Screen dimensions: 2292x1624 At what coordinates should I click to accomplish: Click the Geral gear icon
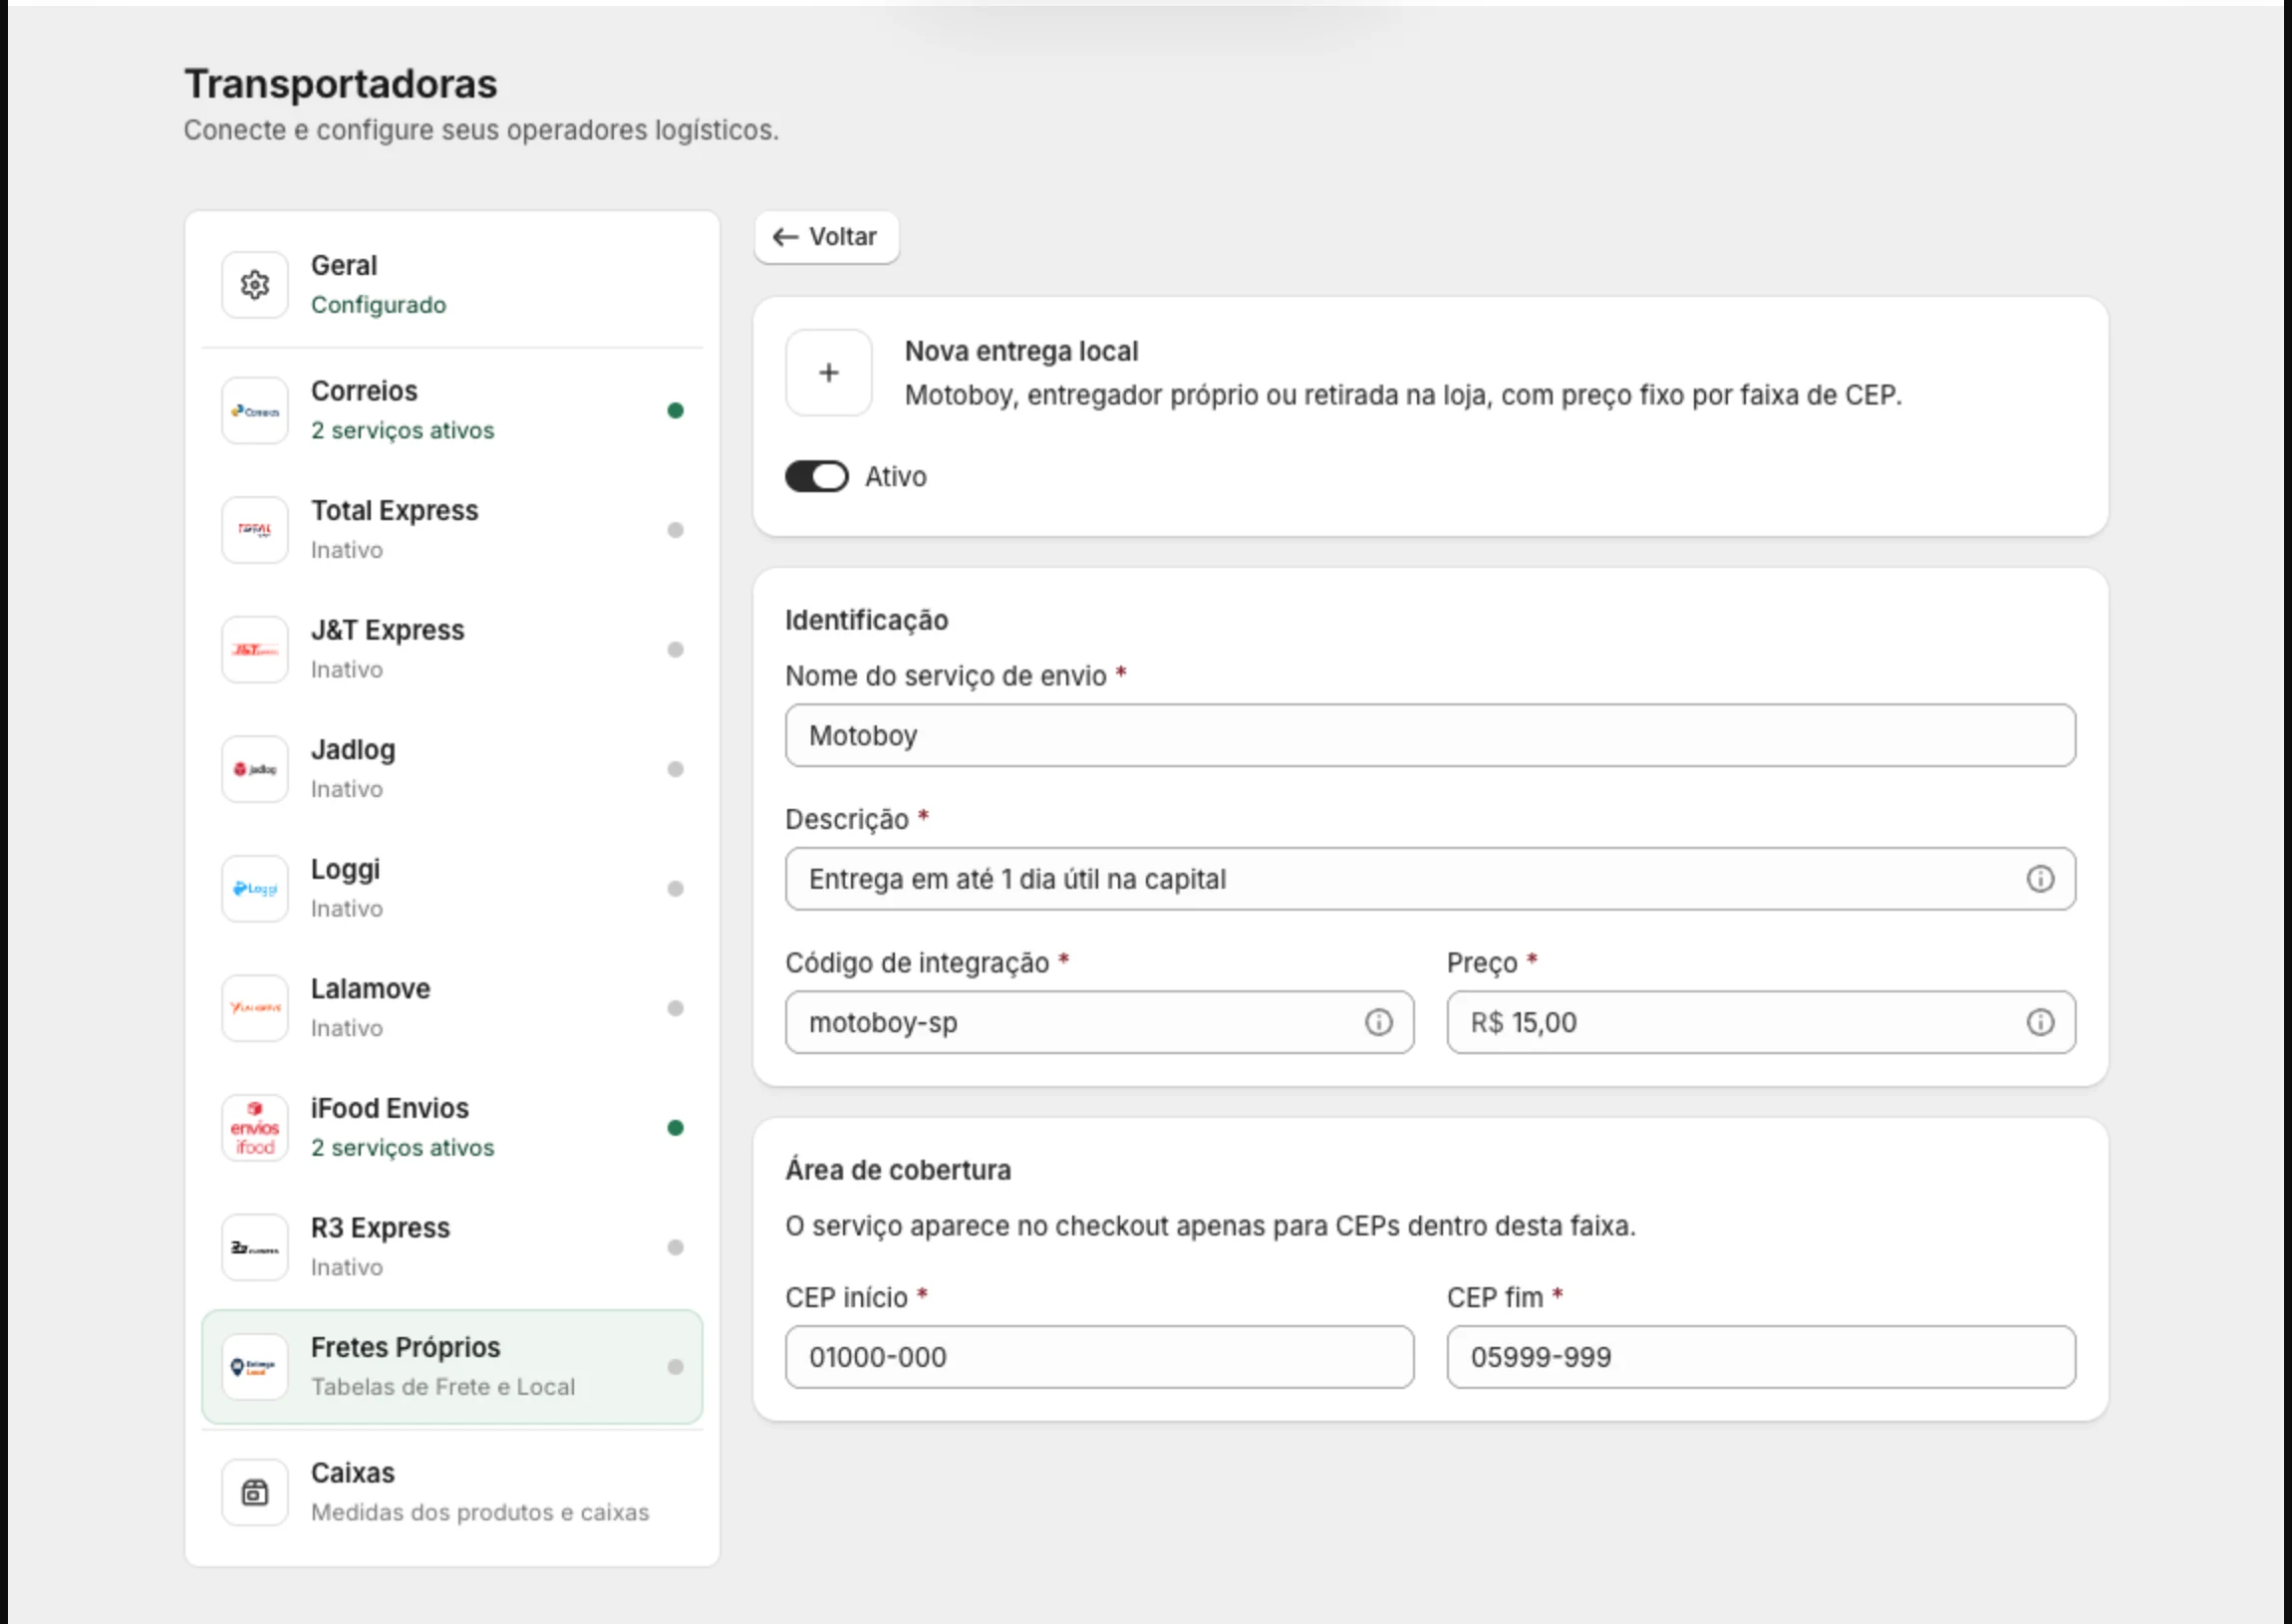(x=255, y=285)
